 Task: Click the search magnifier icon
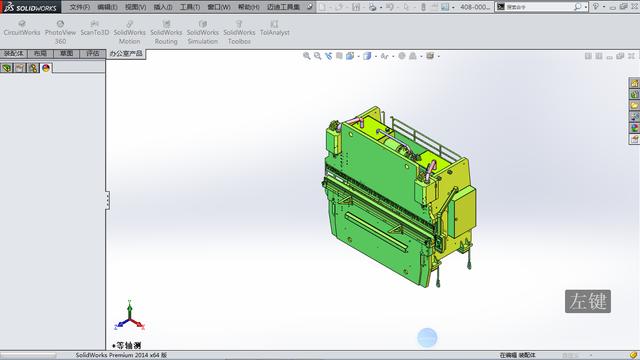pyautogui.click(x=578, y=7)
